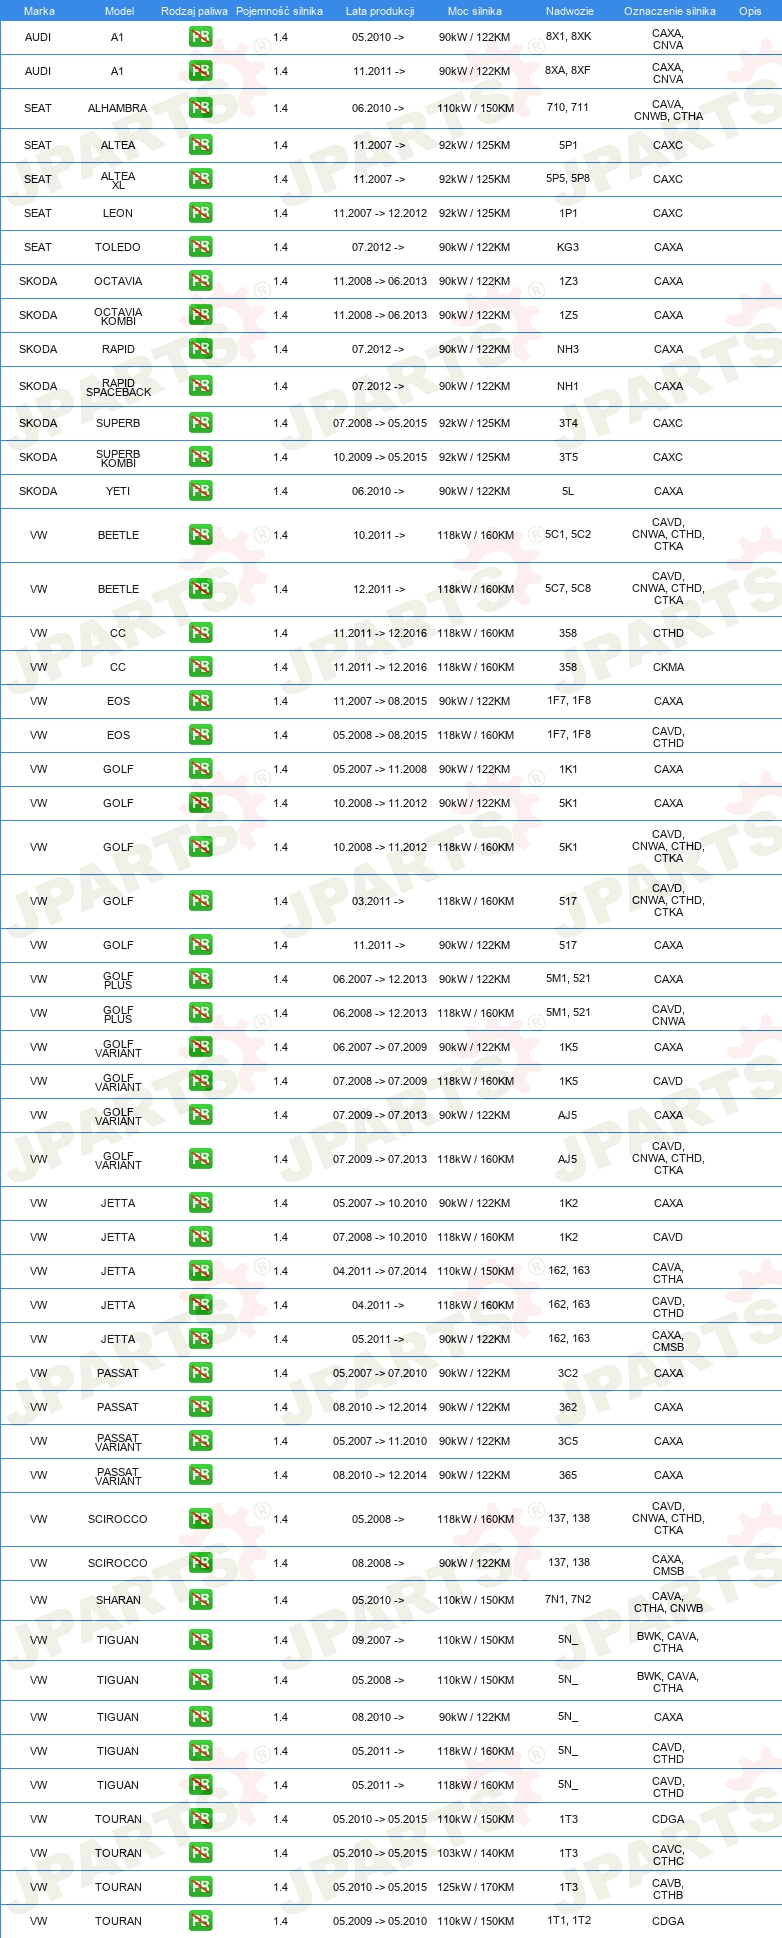
Task: Click the body code 710, 711
Action: 568,108
